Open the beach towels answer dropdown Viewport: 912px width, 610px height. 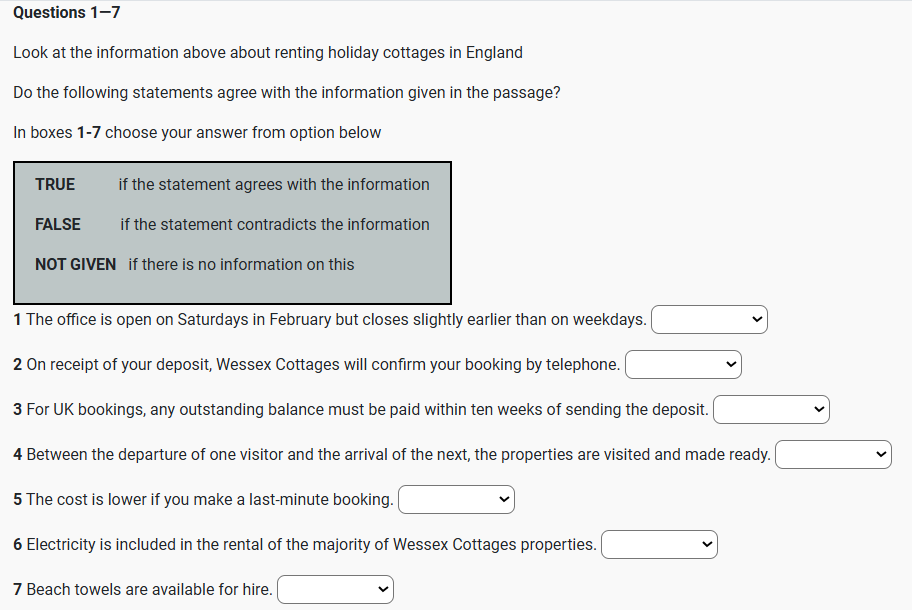pos(335,590)
